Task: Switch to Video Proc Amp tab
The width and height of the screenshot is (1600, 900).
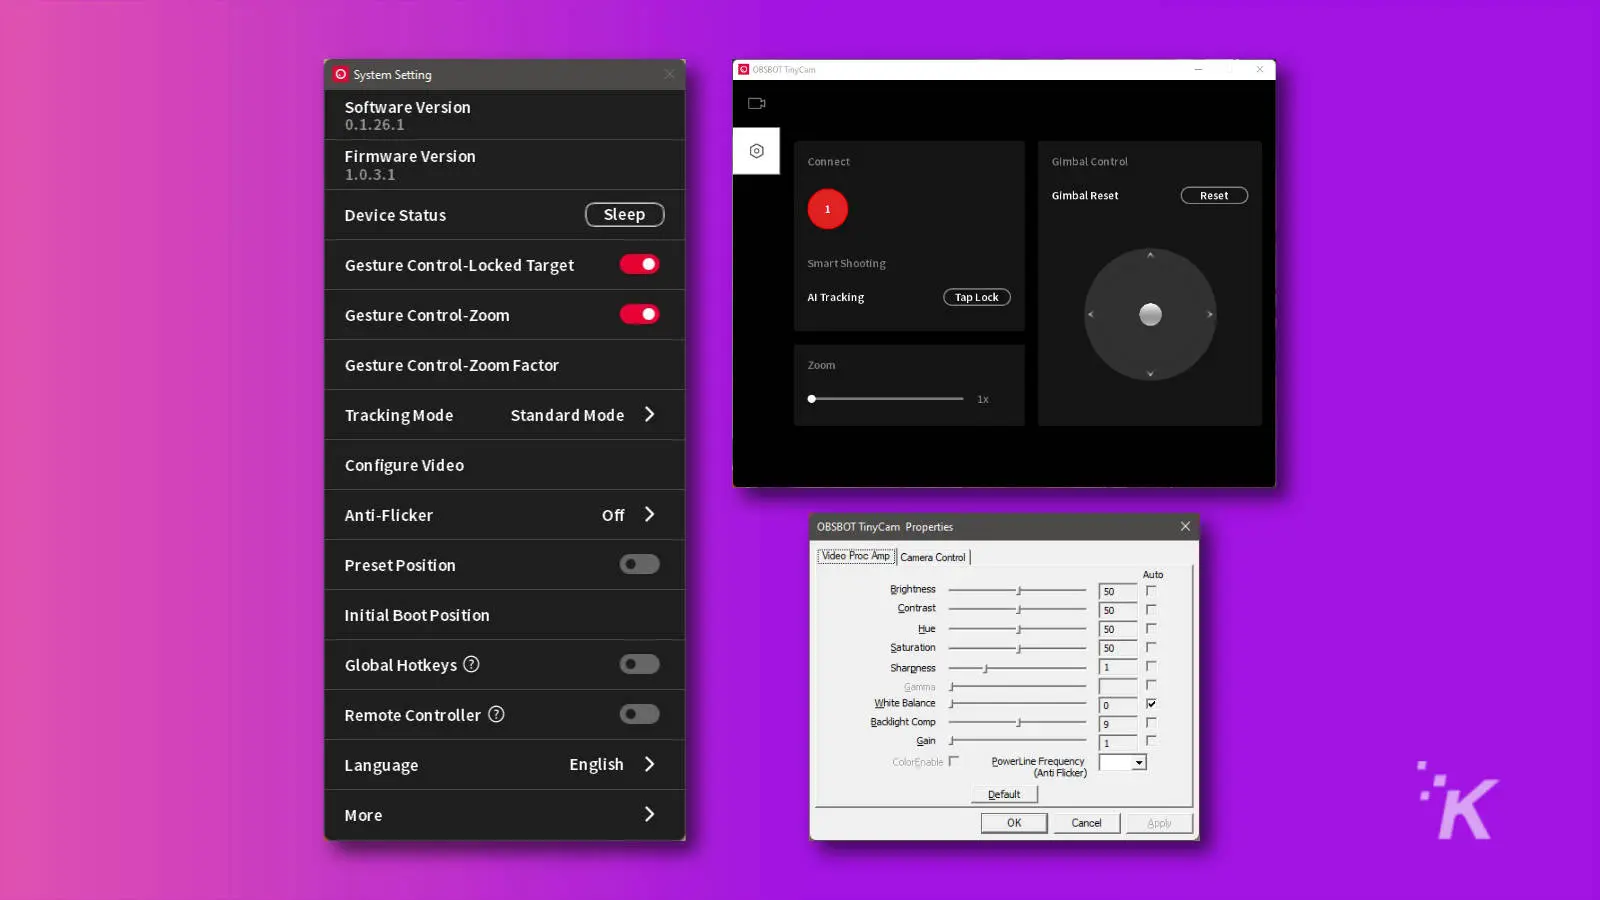Action: click(856, 556)
